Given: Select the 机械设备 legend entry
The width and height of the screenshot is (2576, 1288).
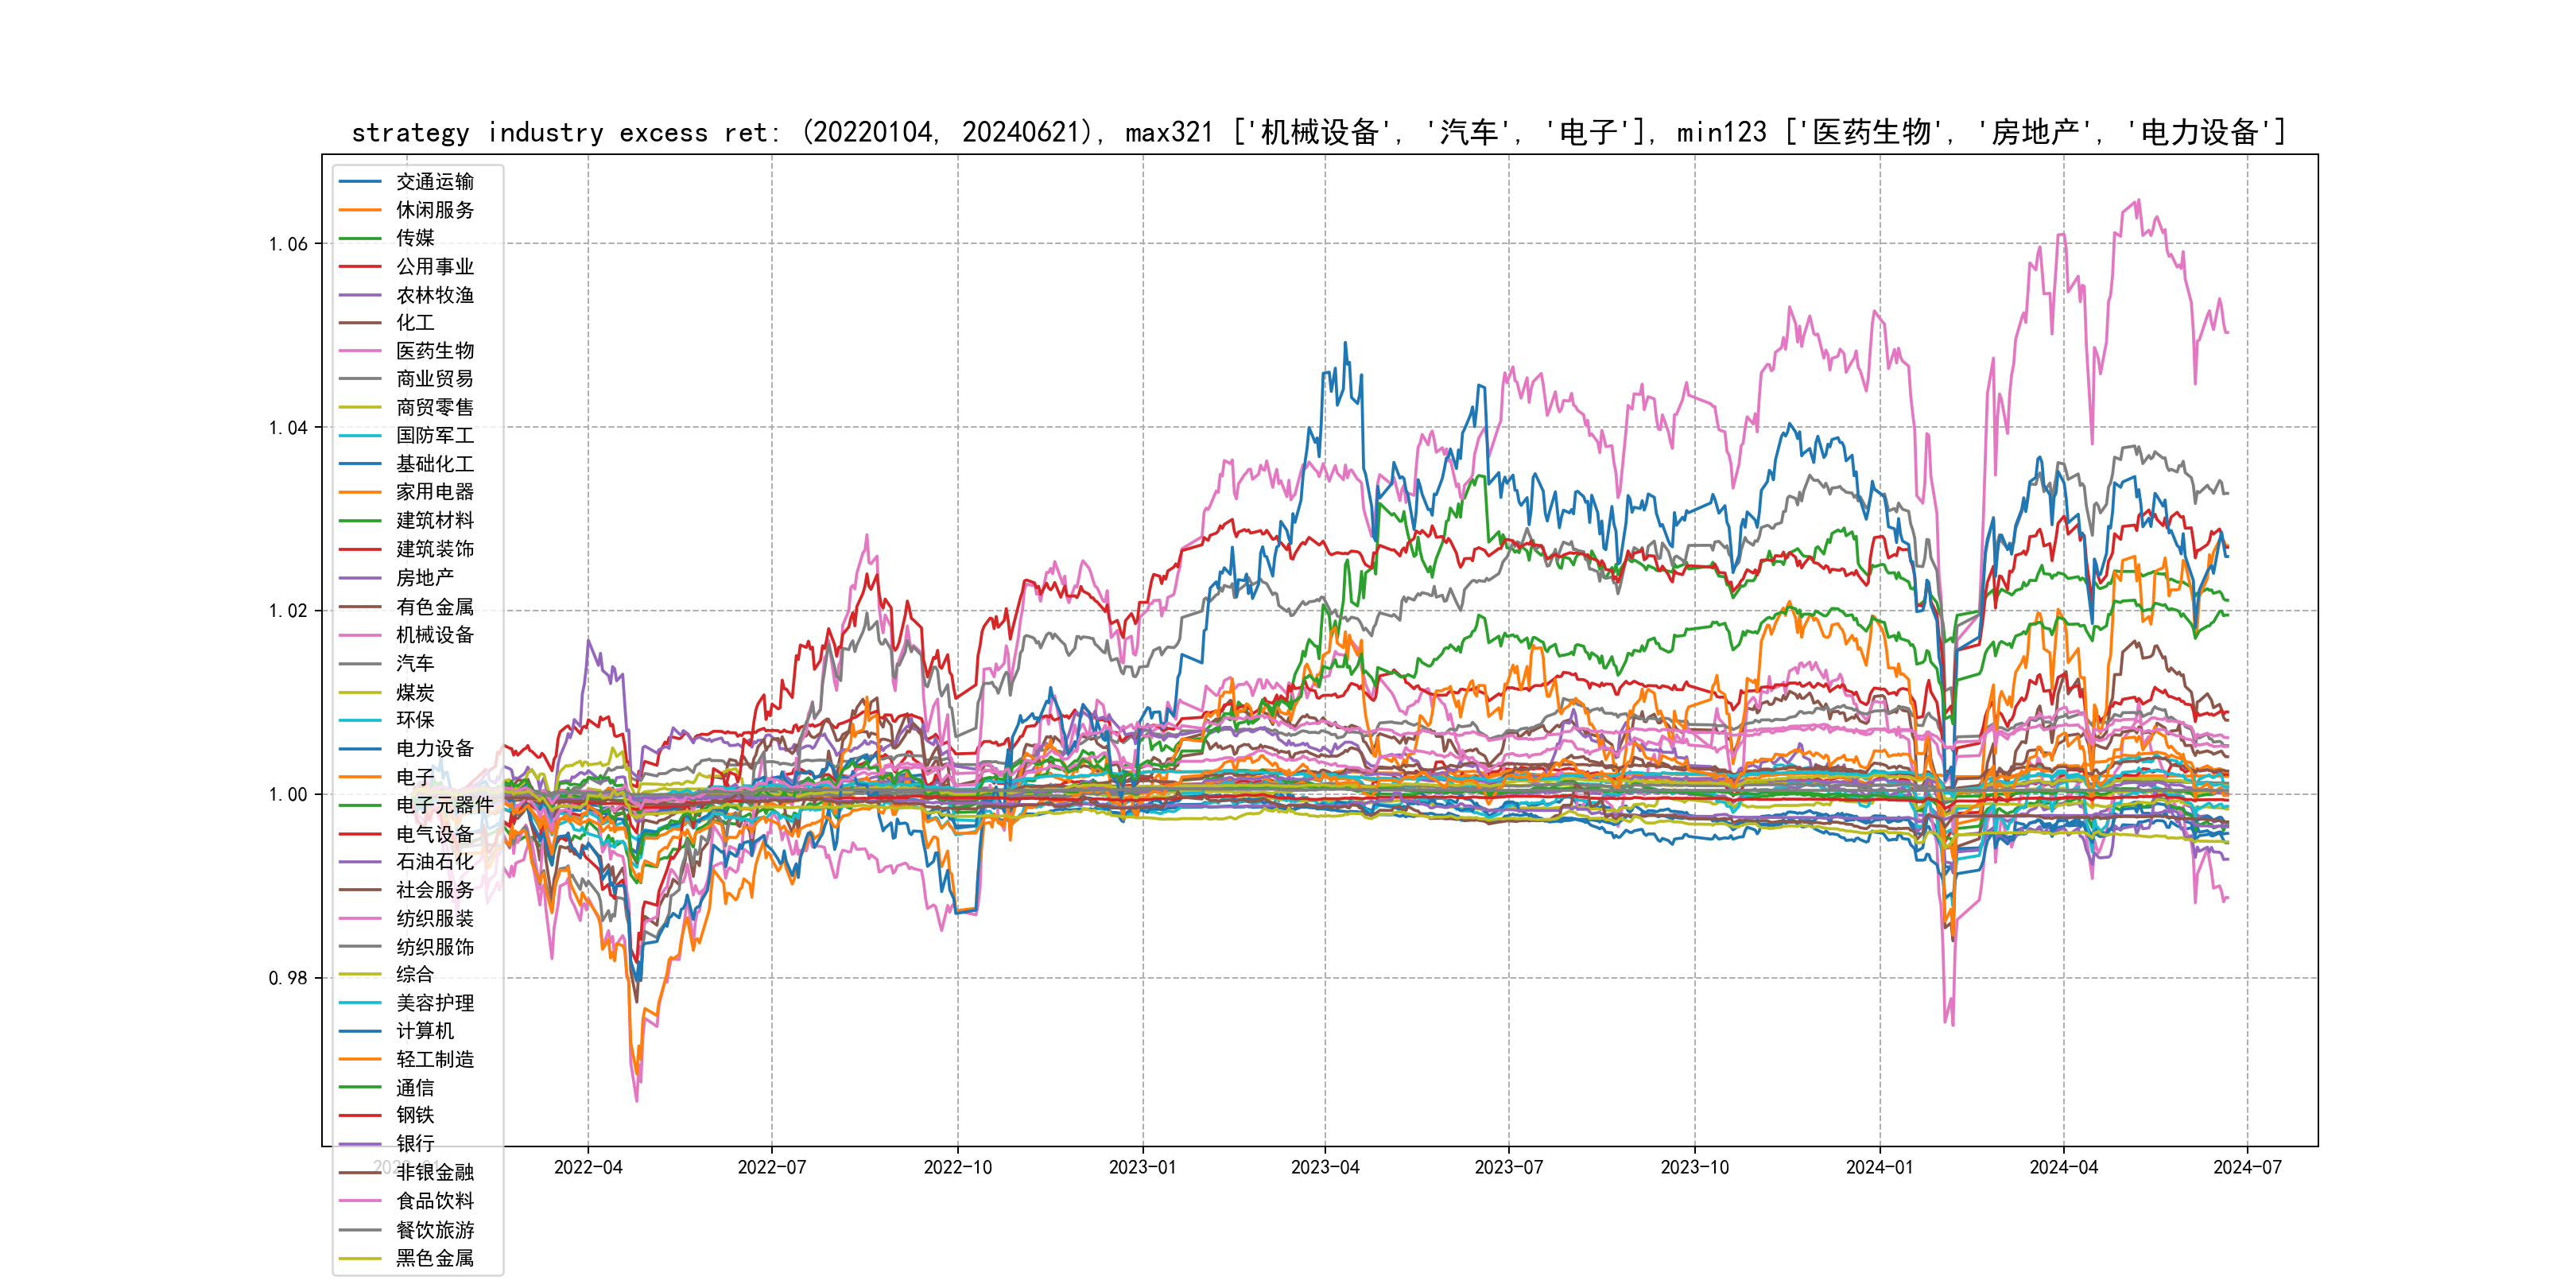Looking at the screenshot, I should (434, 635).
